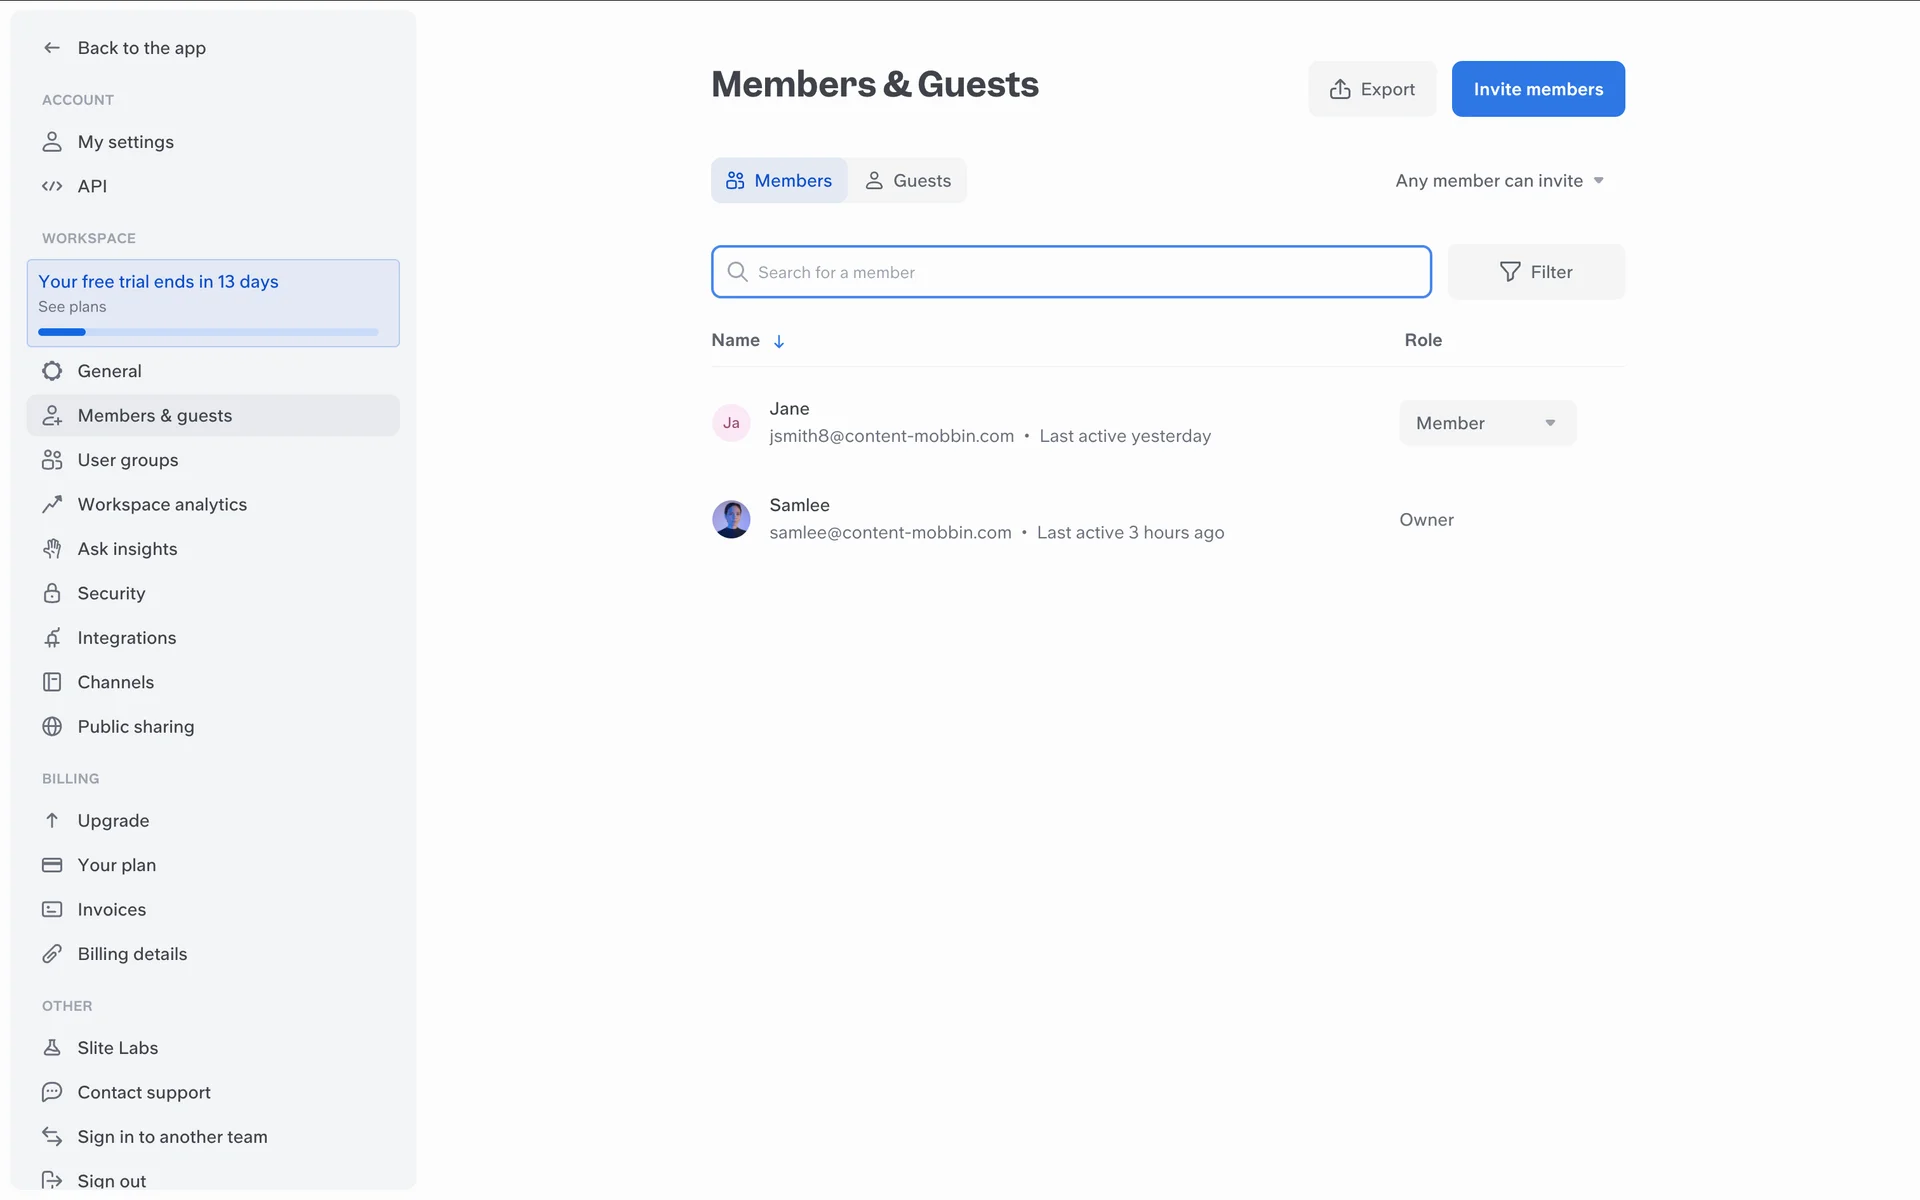Click Samlee's profile avatar

[x=731, y=519]
